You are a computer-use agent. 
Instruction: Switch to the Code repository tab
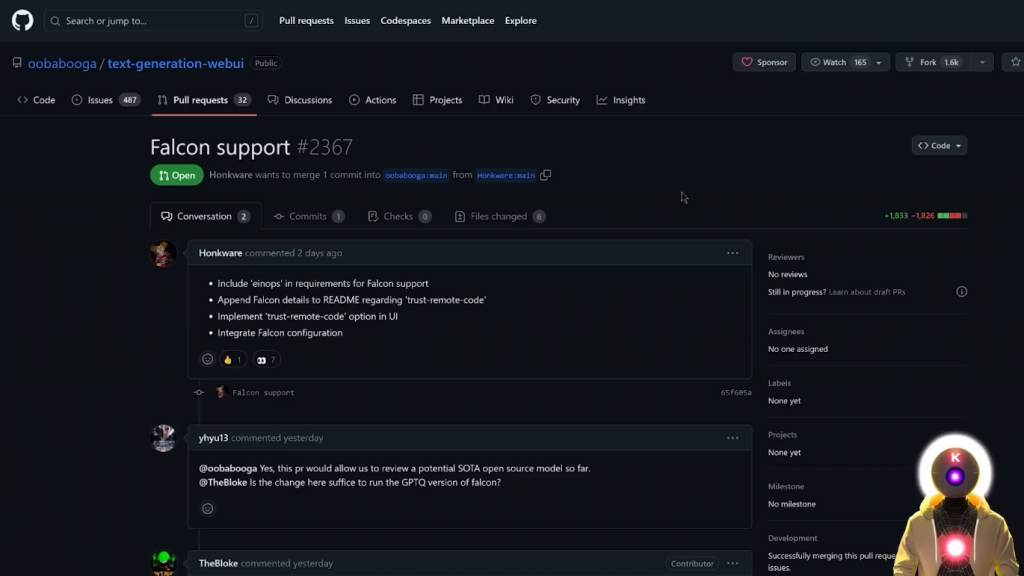(37, 100)
